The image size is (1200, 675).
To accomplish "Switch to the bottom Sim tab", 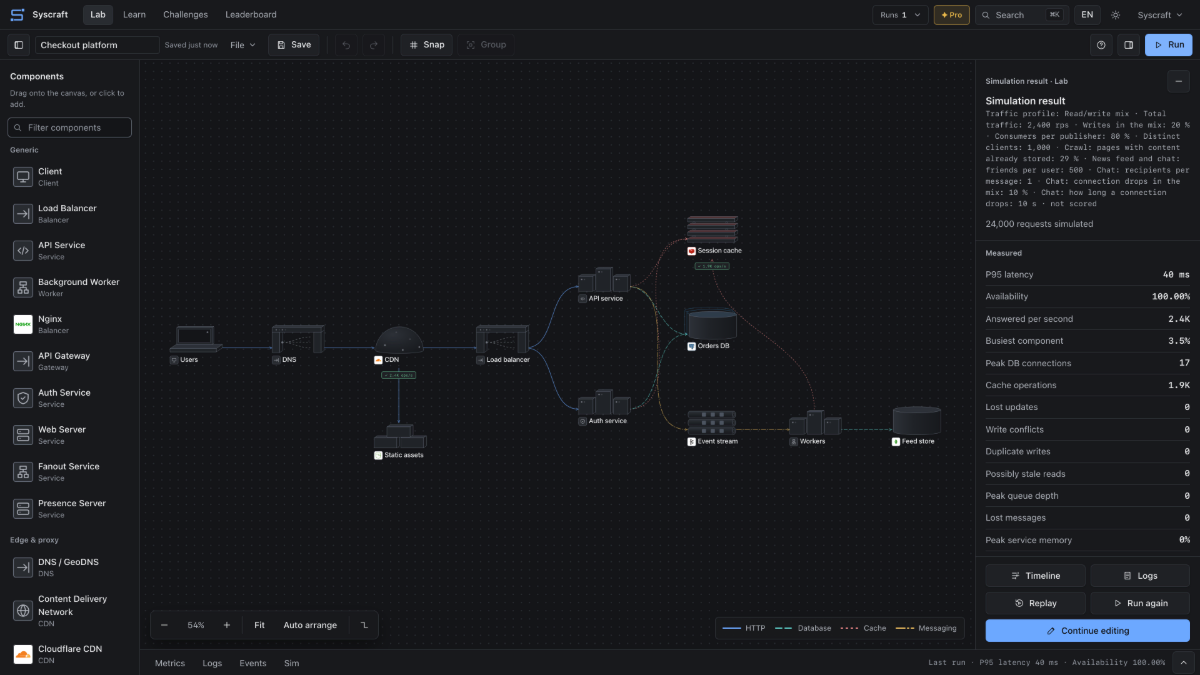I will point(291,663).
